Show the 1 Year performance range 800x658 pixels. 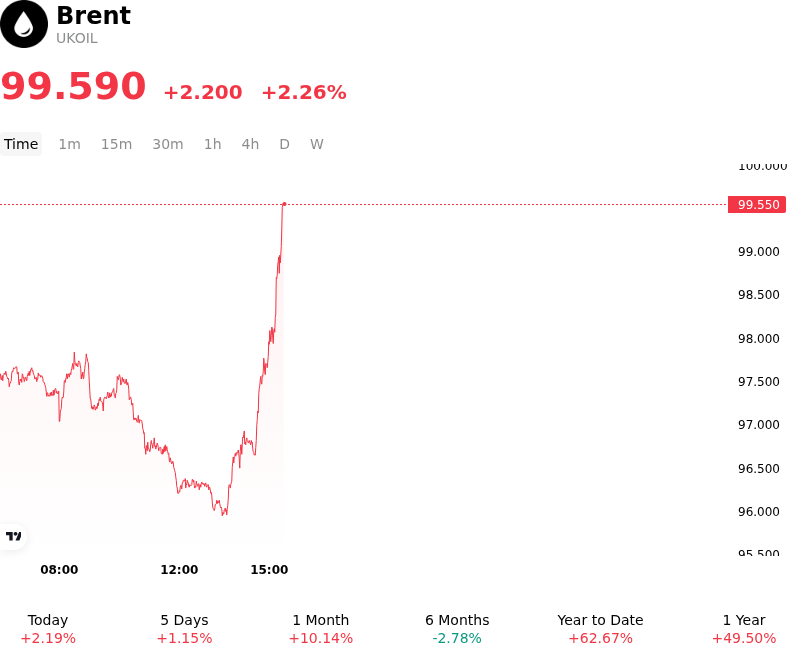[744, 629]
